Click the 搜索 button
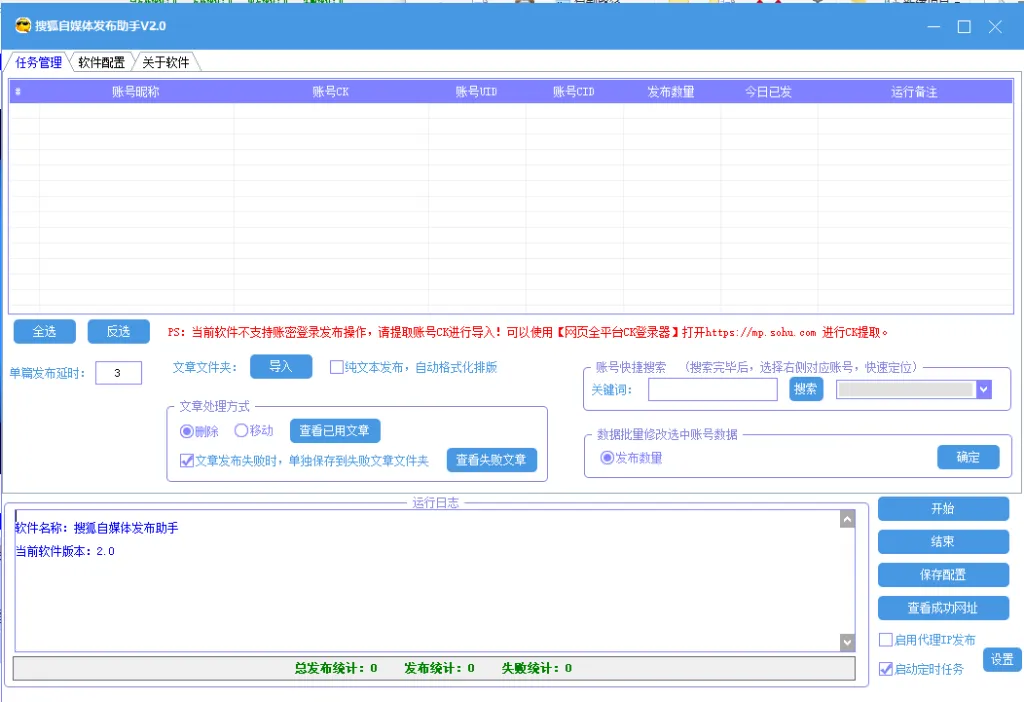Image resolution: width=1024 pixels, height=702 pixels. [806, 389]
